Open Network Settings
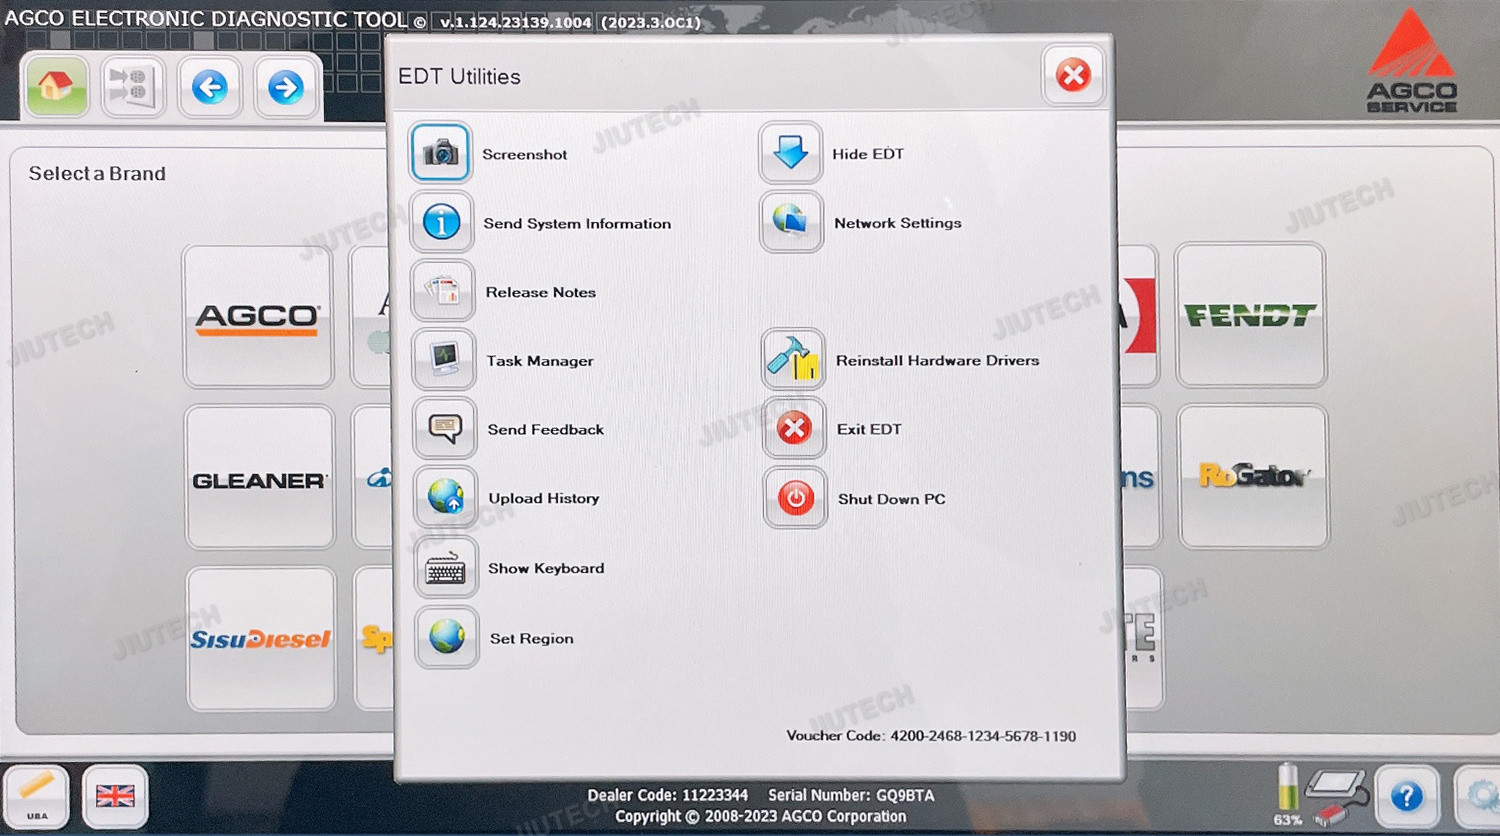 point(791,222)
